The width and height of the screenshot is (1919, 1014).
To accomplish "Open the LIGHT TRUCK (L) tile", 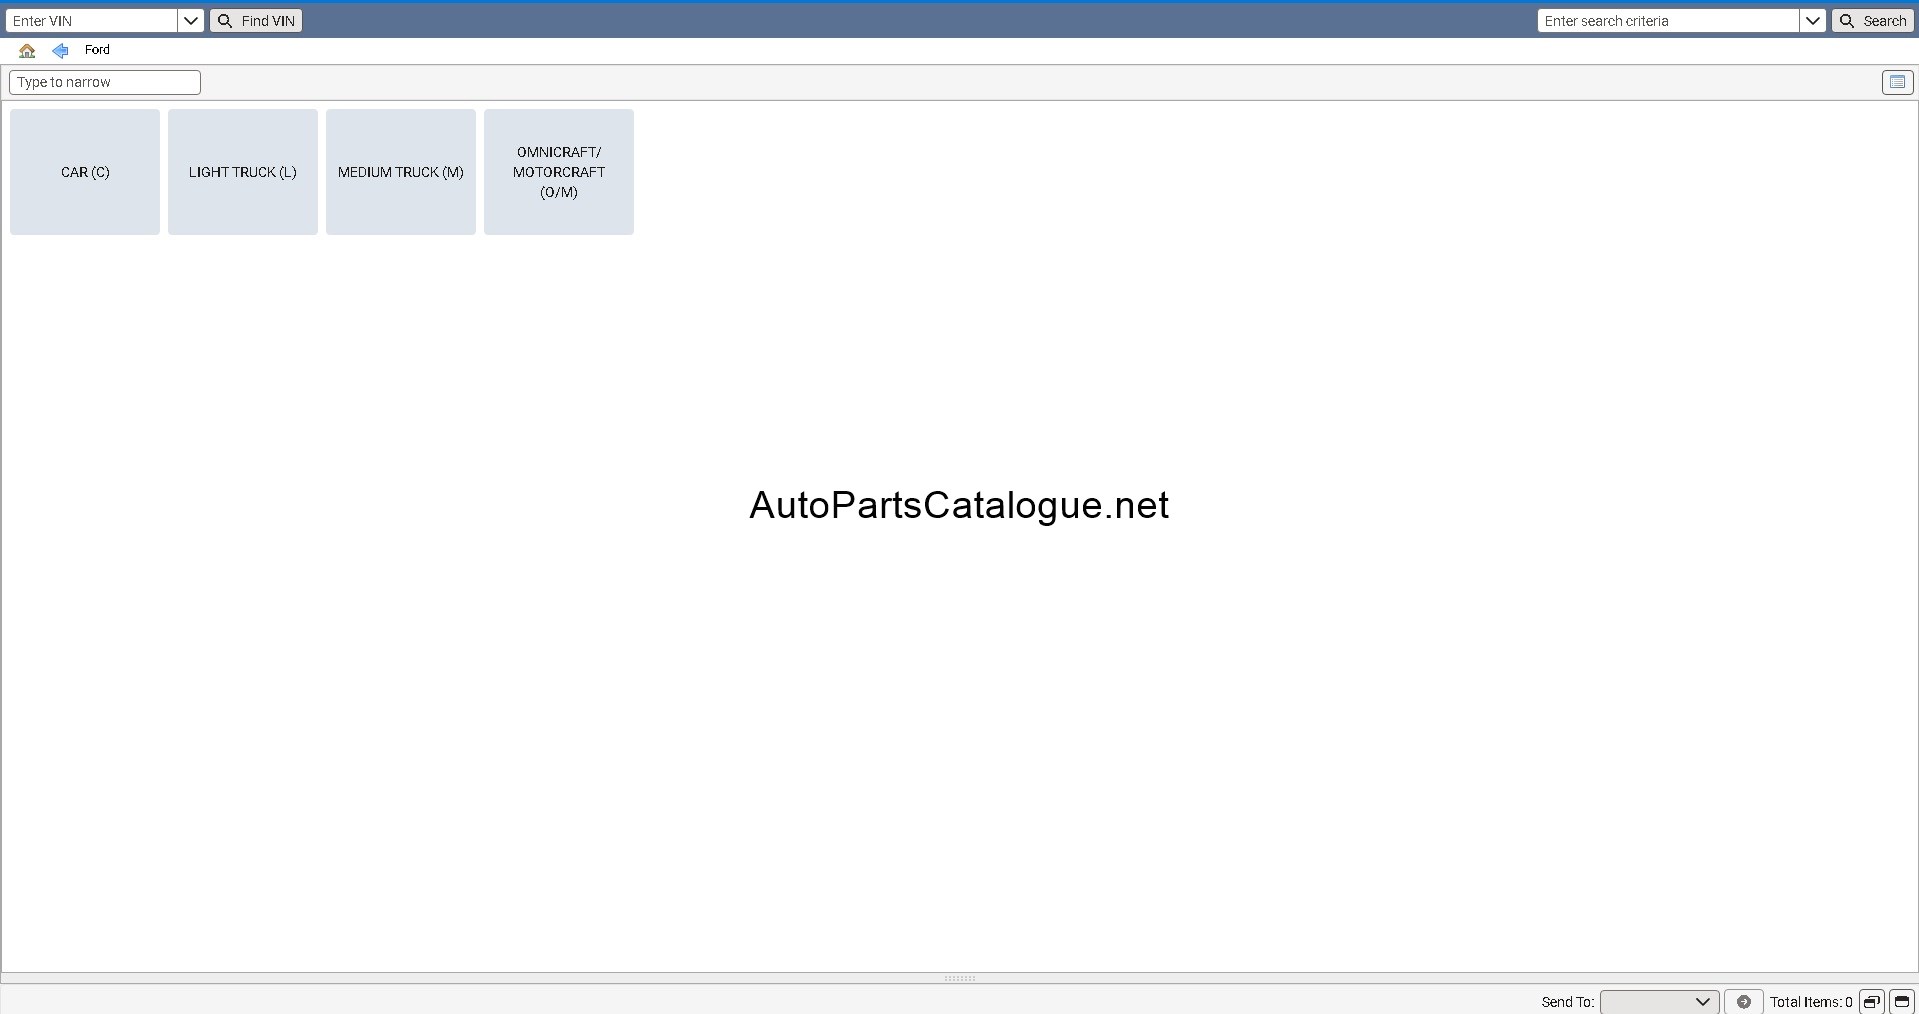I will (243, 172).
